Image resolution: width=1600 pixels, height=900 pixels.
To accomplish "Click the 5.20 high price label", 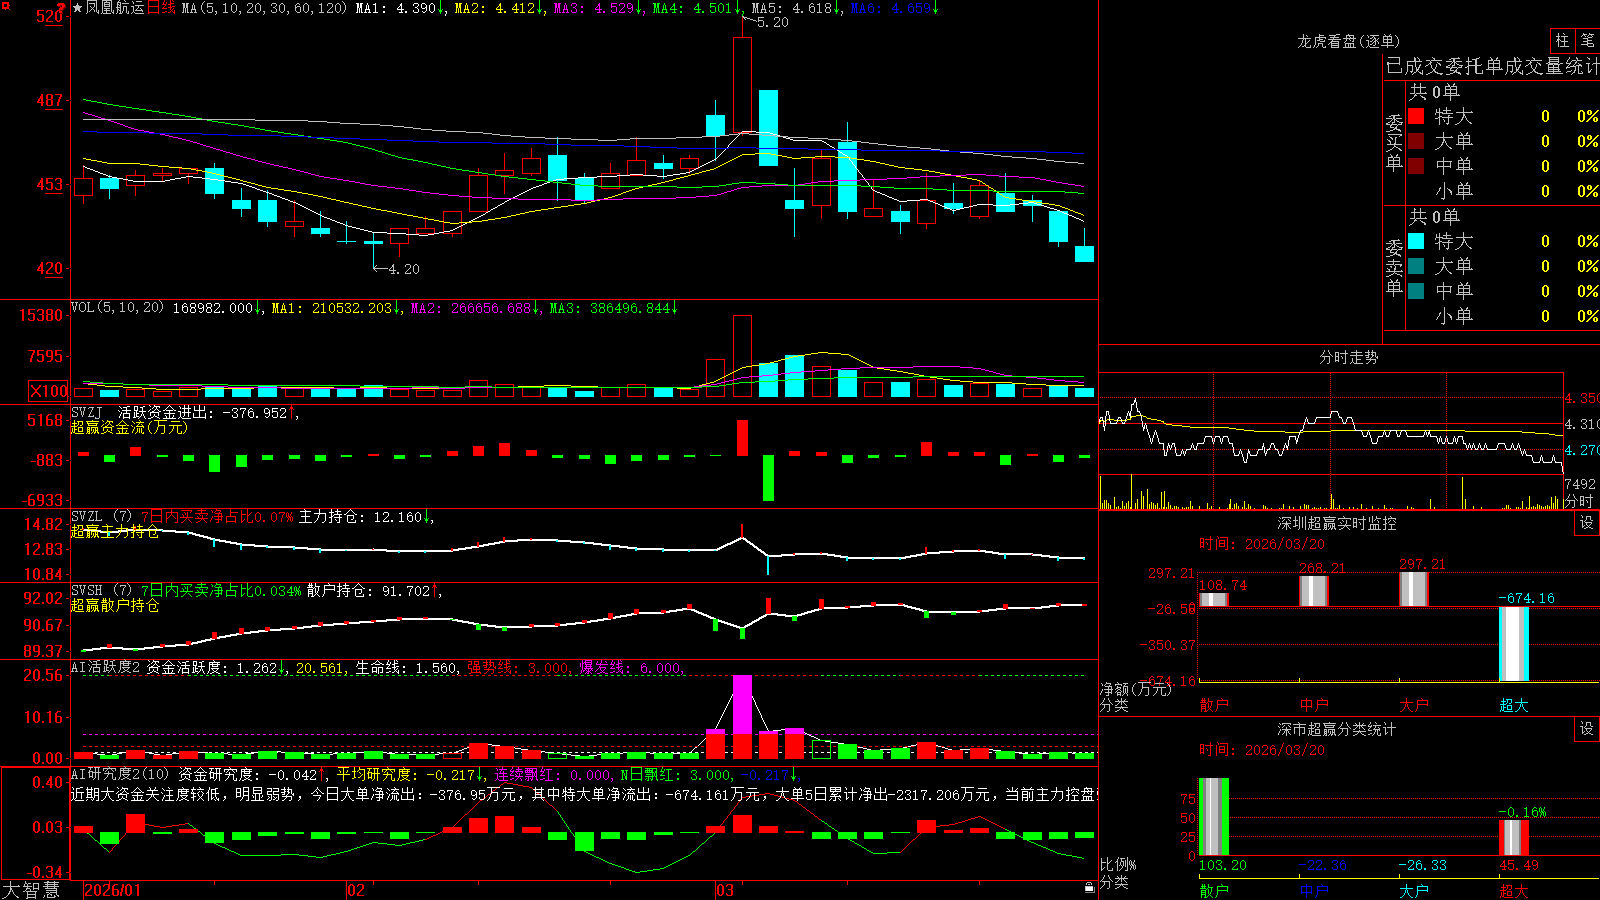I will (772, 22).
